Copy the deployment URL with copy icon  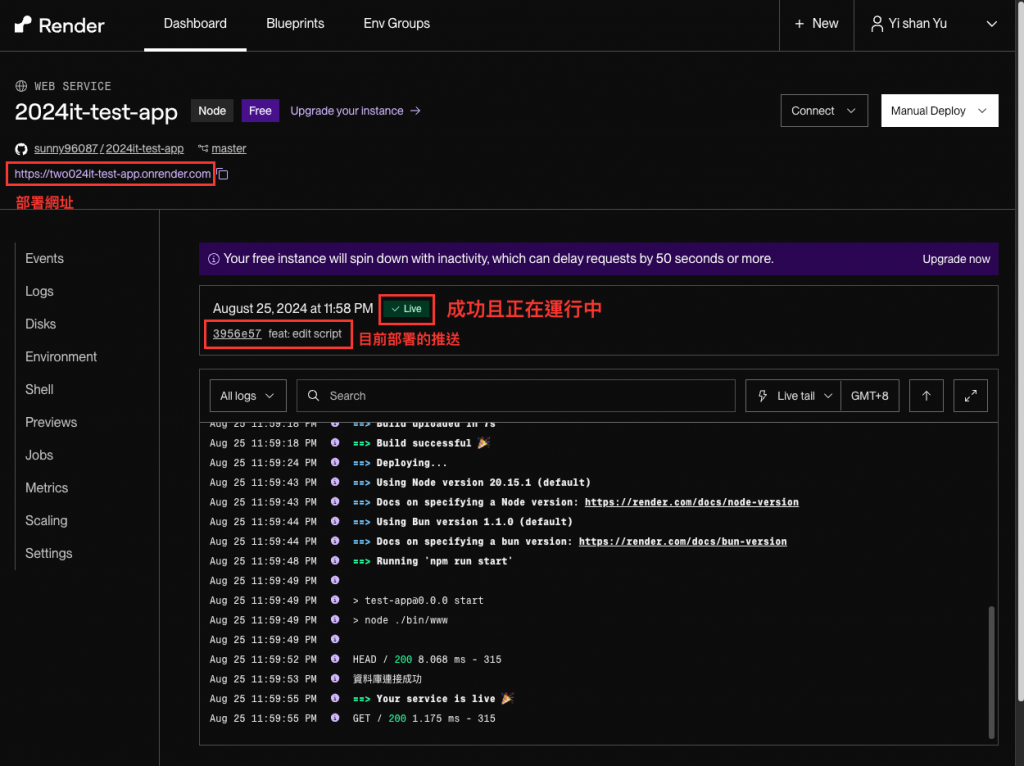[x=223, y=174]
